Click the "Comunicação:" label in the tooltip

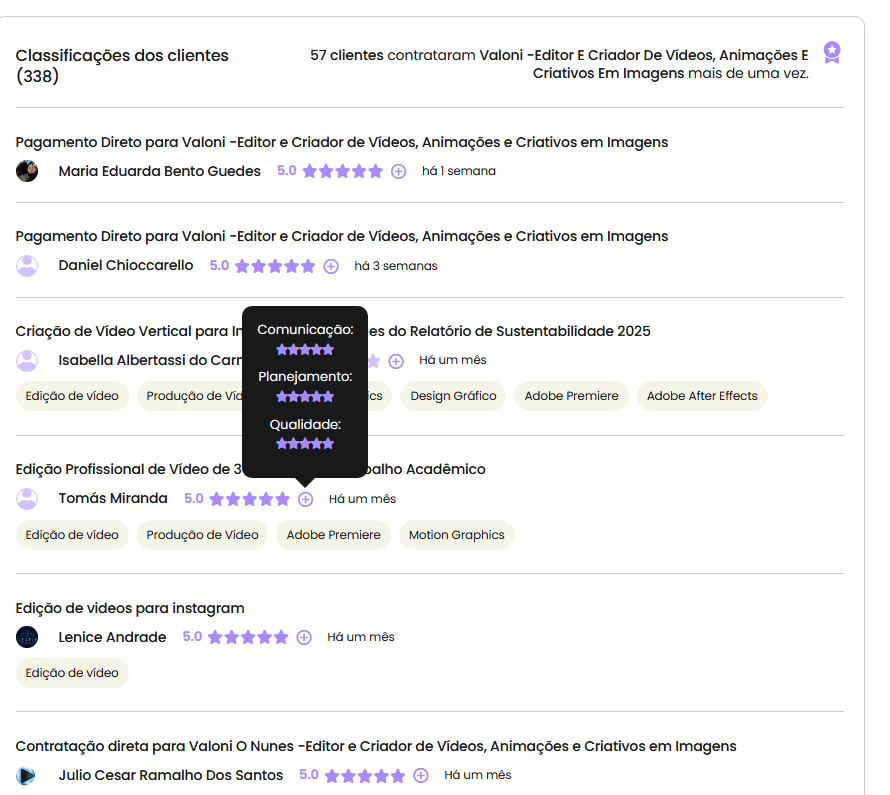tap(305, 330)
